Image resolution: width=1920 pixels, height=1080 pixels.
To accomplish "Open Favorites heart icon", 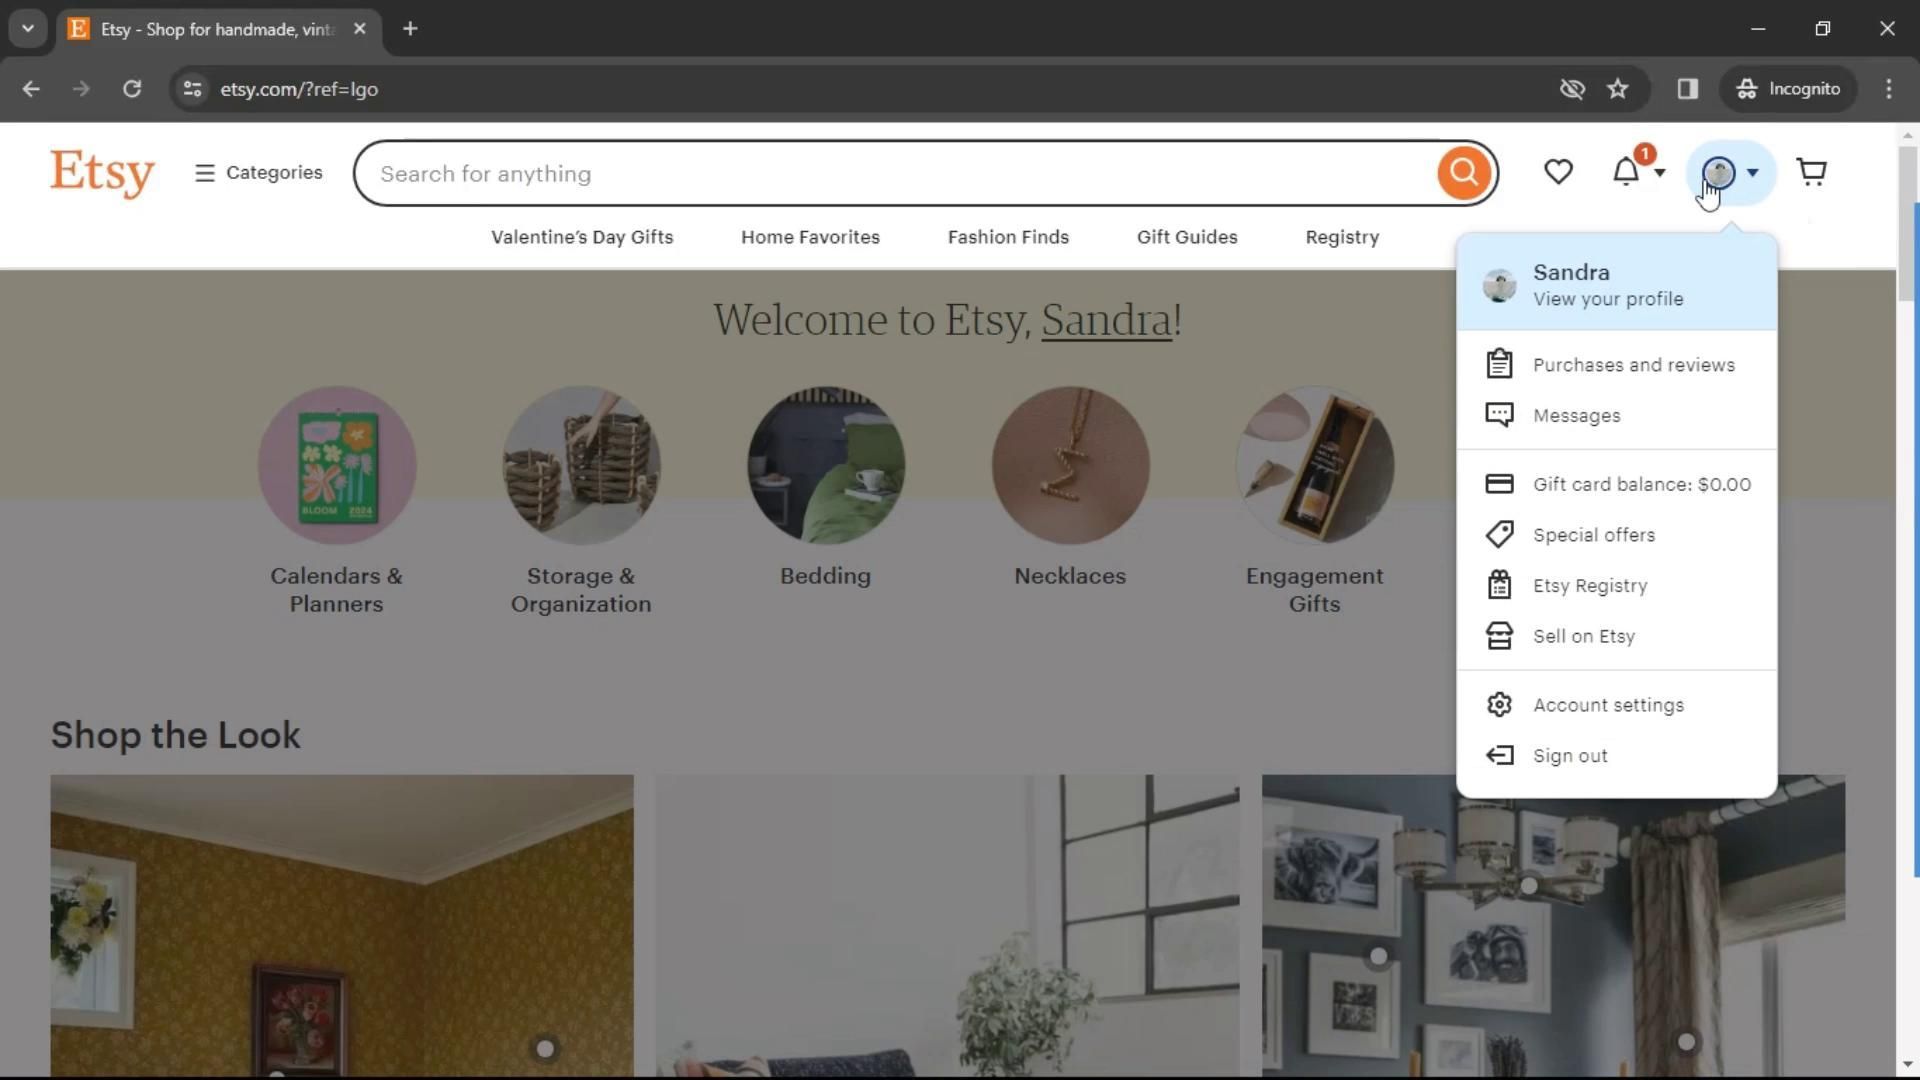I will coord(1557,172).
